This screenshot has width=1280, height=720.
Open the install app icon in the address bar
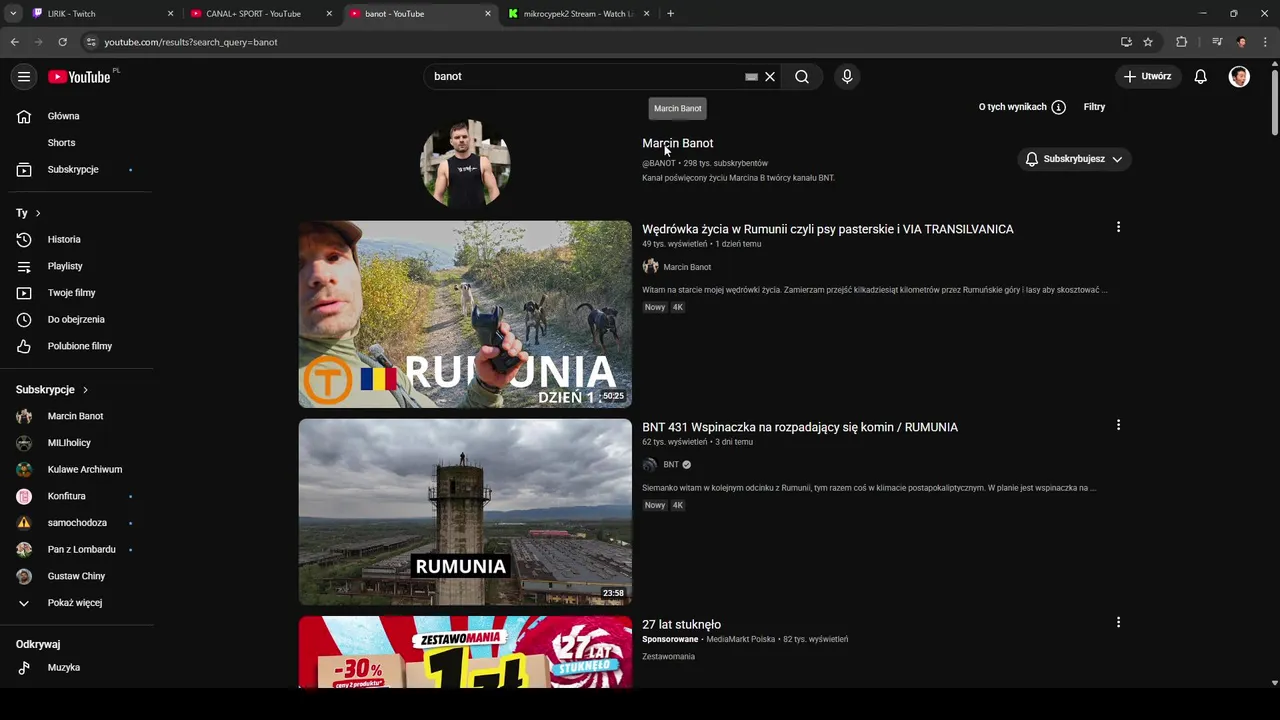[1126, 42]
